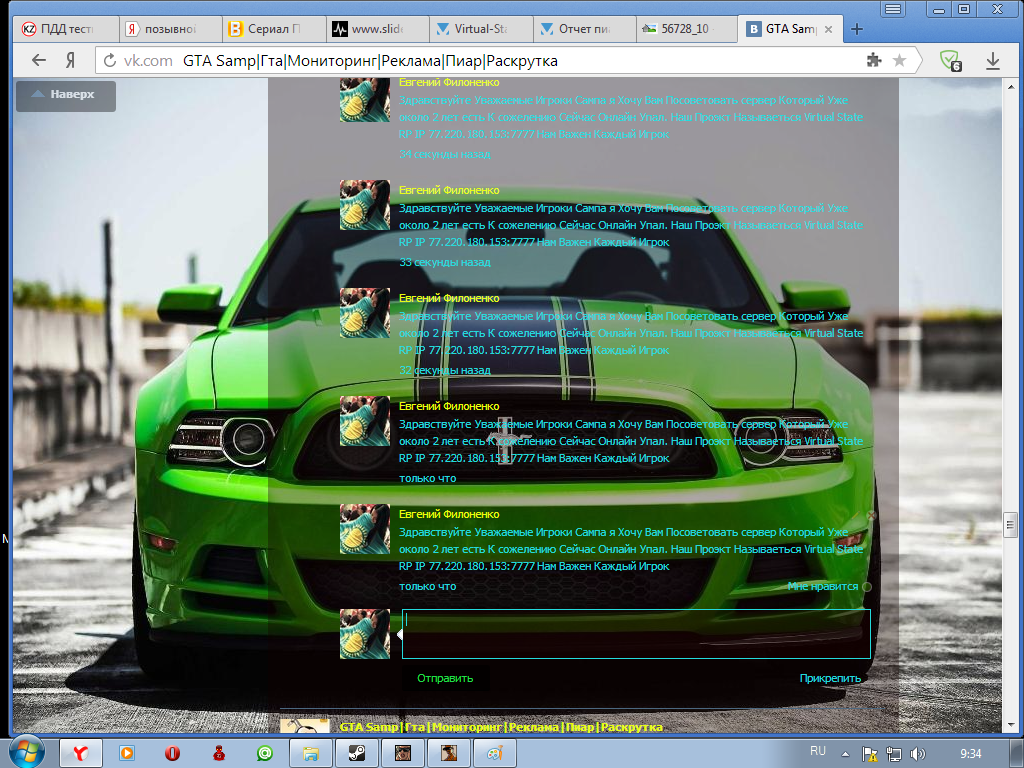This screenshot has height=768, width=1024.
Task: Click the page vertical scrollbar handle
Action: [1010, 524]
